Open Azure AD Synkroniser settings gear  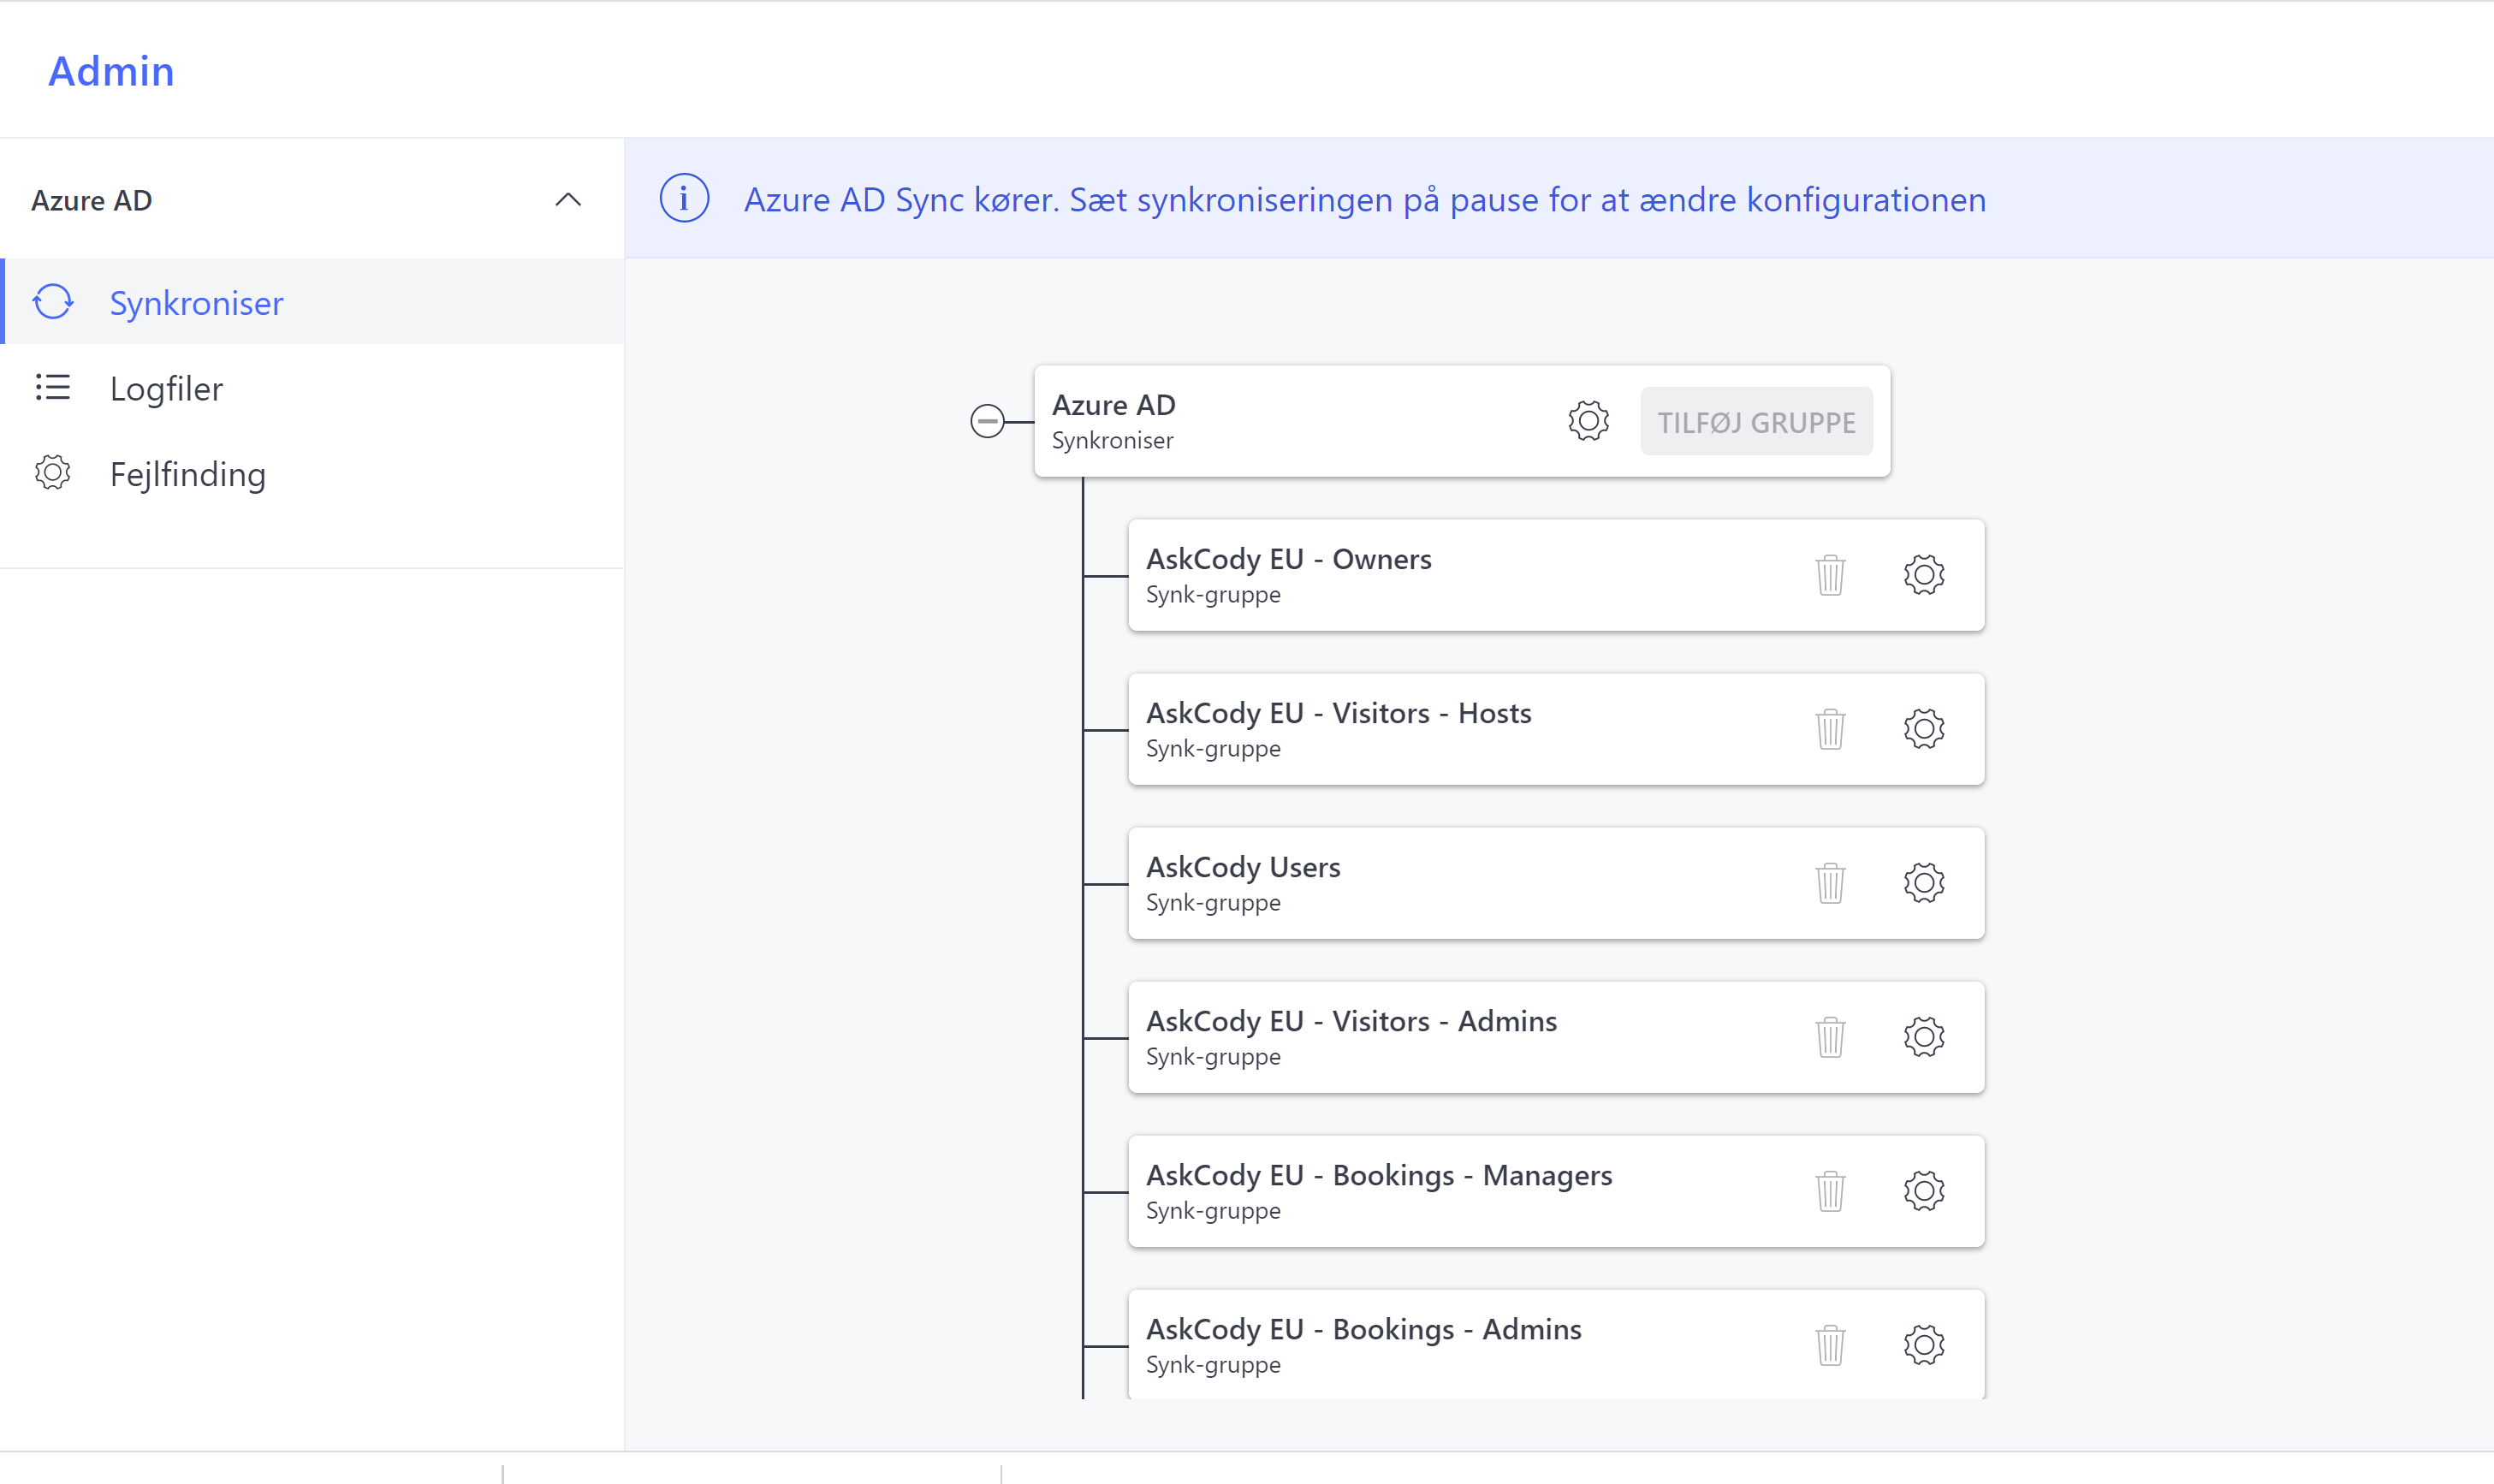click(1588, 421)
